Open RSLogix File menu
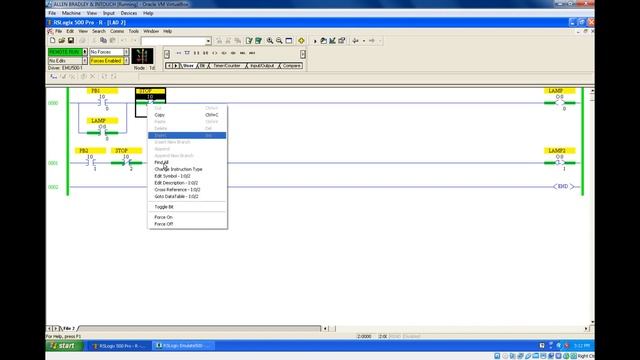Screen dimensions: 640x360 point(58,31)
